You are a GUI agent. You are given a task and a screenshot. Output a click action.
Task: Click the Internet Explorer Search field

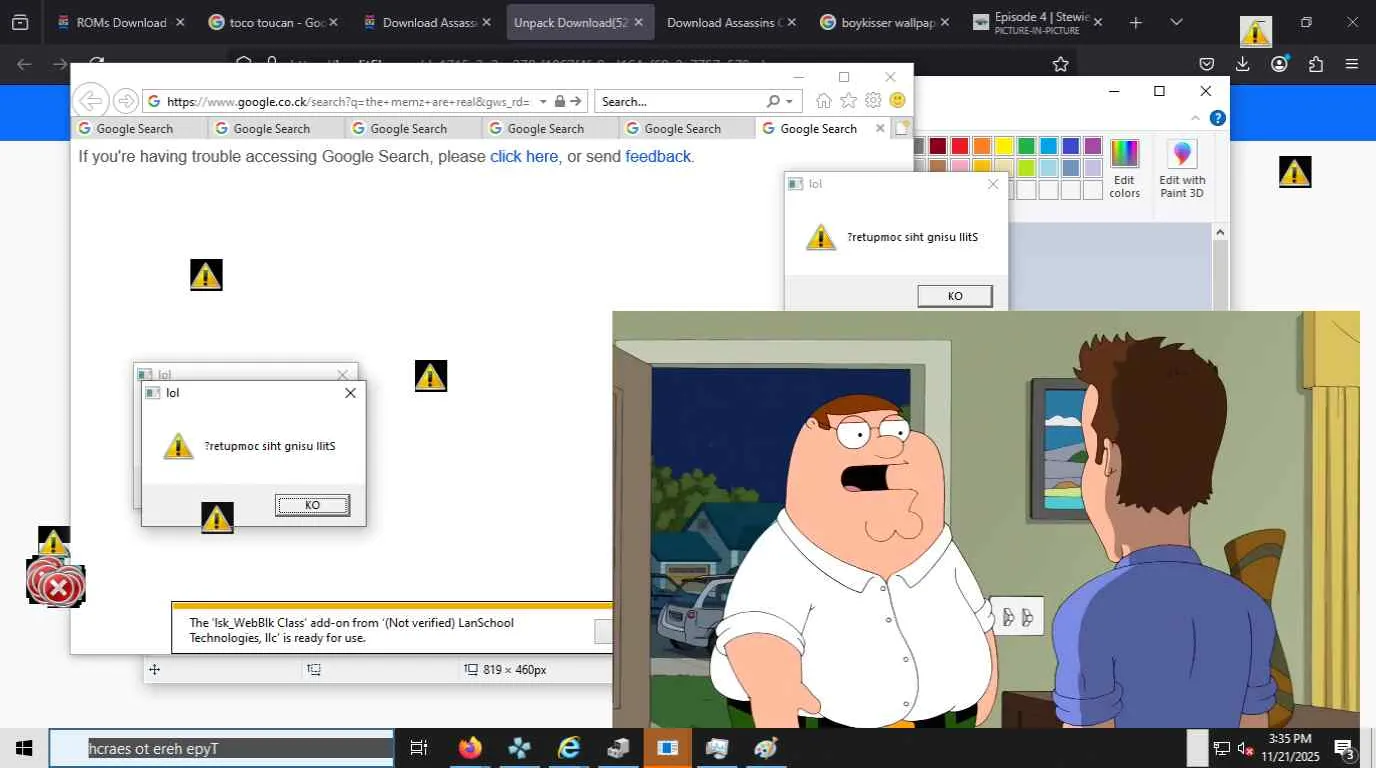click(x=680, y=101)
